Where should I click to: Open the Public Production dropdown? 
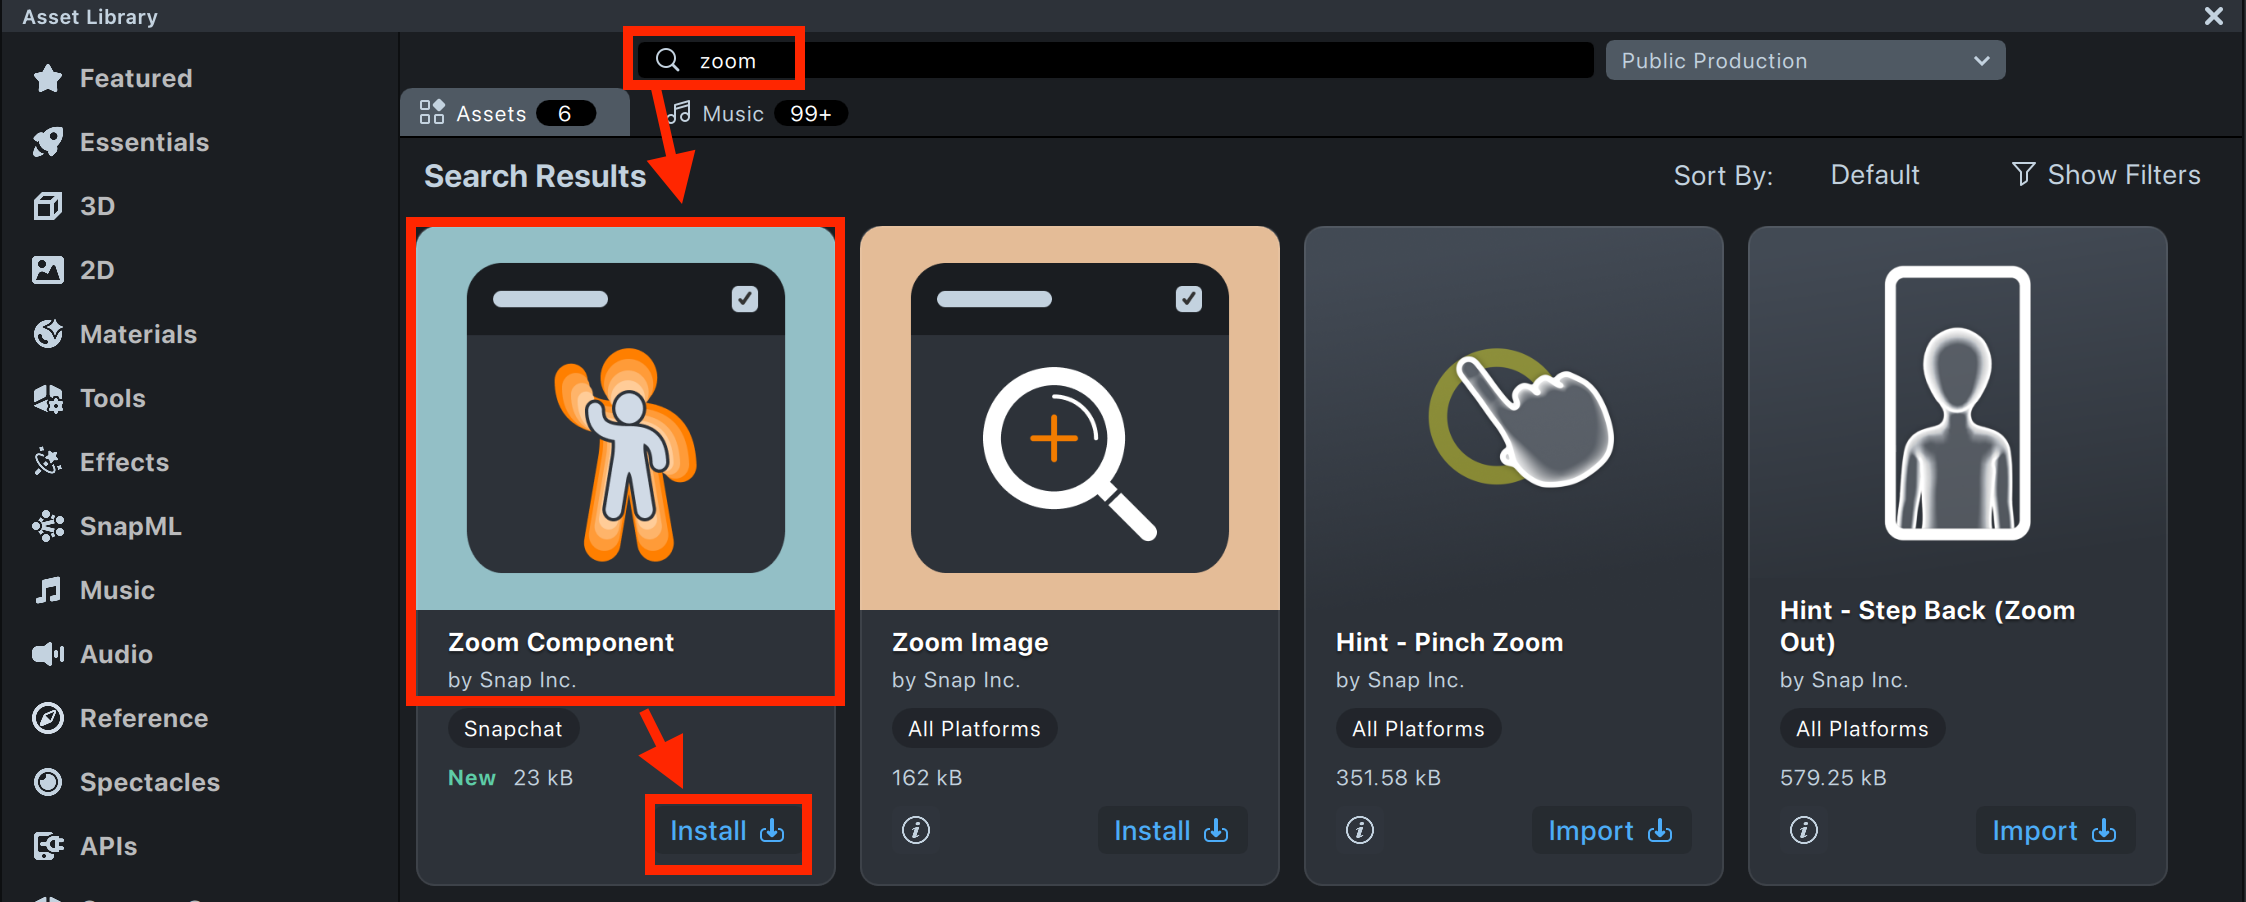(x=1805, y=60)
